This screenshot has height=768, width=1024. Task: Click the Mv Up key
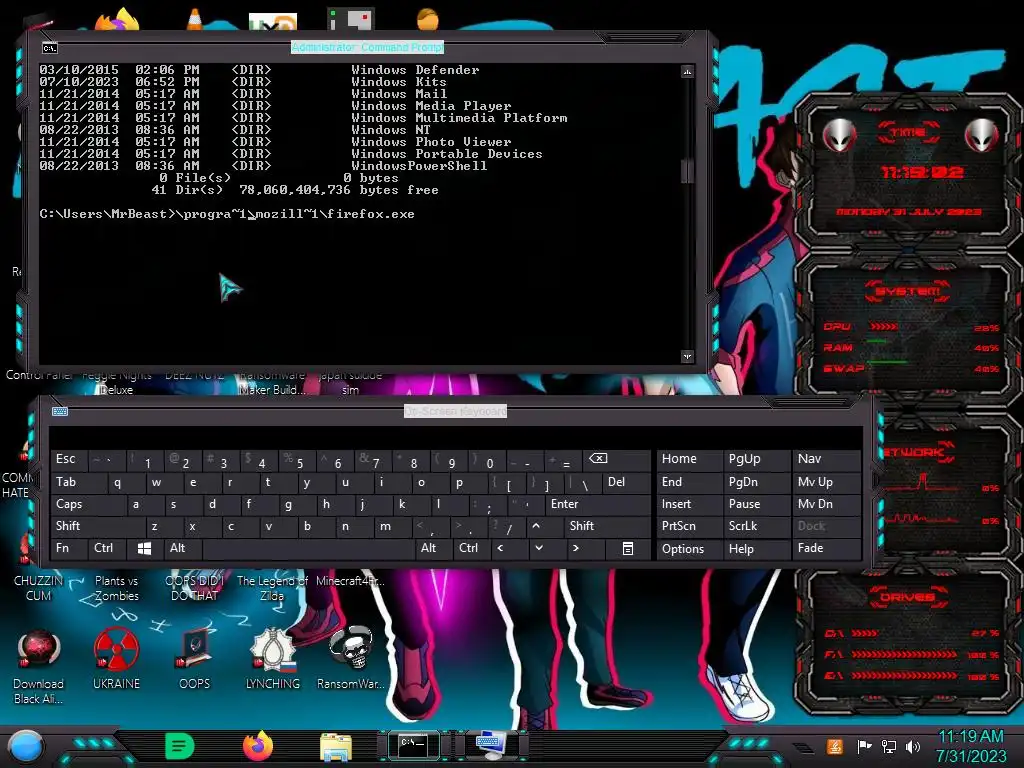pos(826,483)
